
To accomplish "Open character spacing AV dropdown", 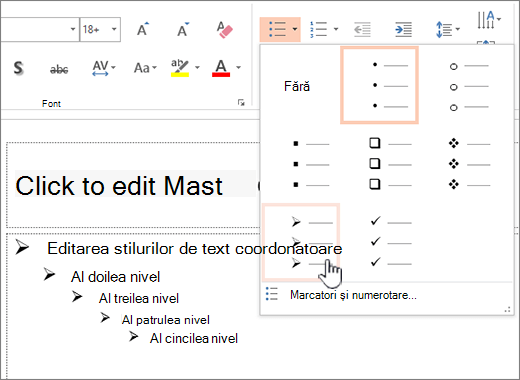I will point(104,68).
